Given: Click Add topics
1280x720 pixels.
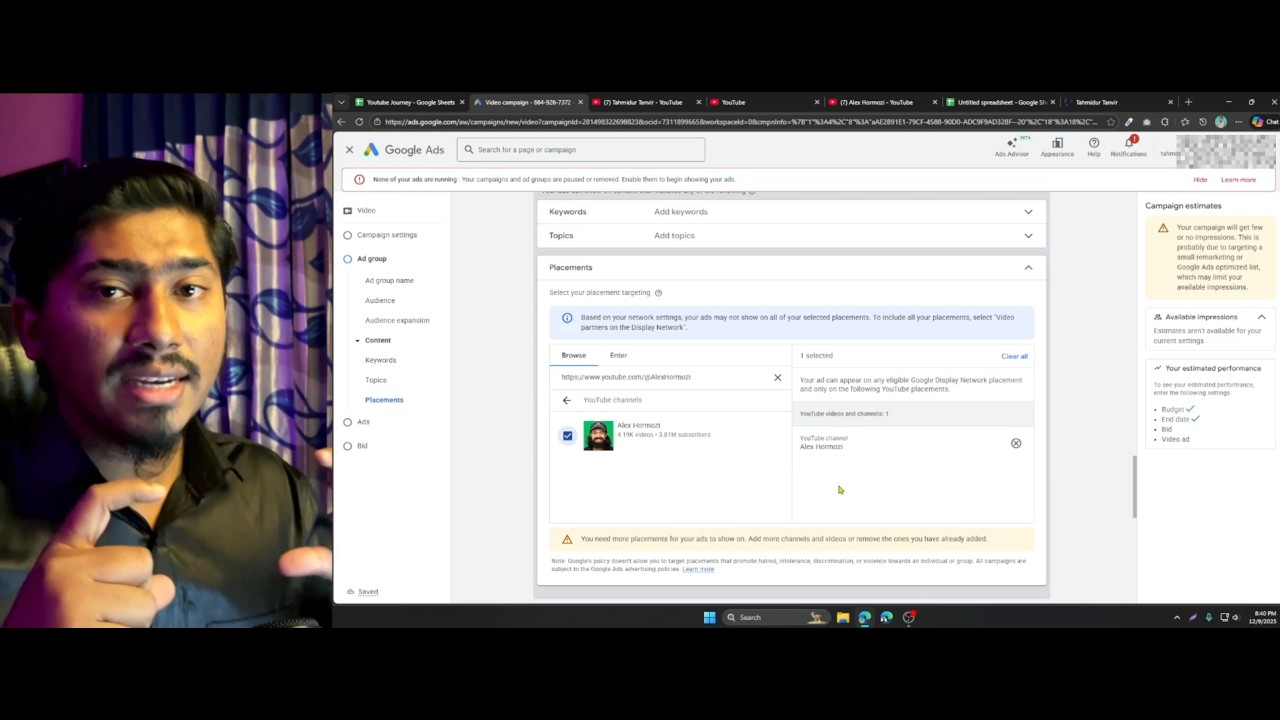Looking at the screenshot, I should [x=674, y=236].
